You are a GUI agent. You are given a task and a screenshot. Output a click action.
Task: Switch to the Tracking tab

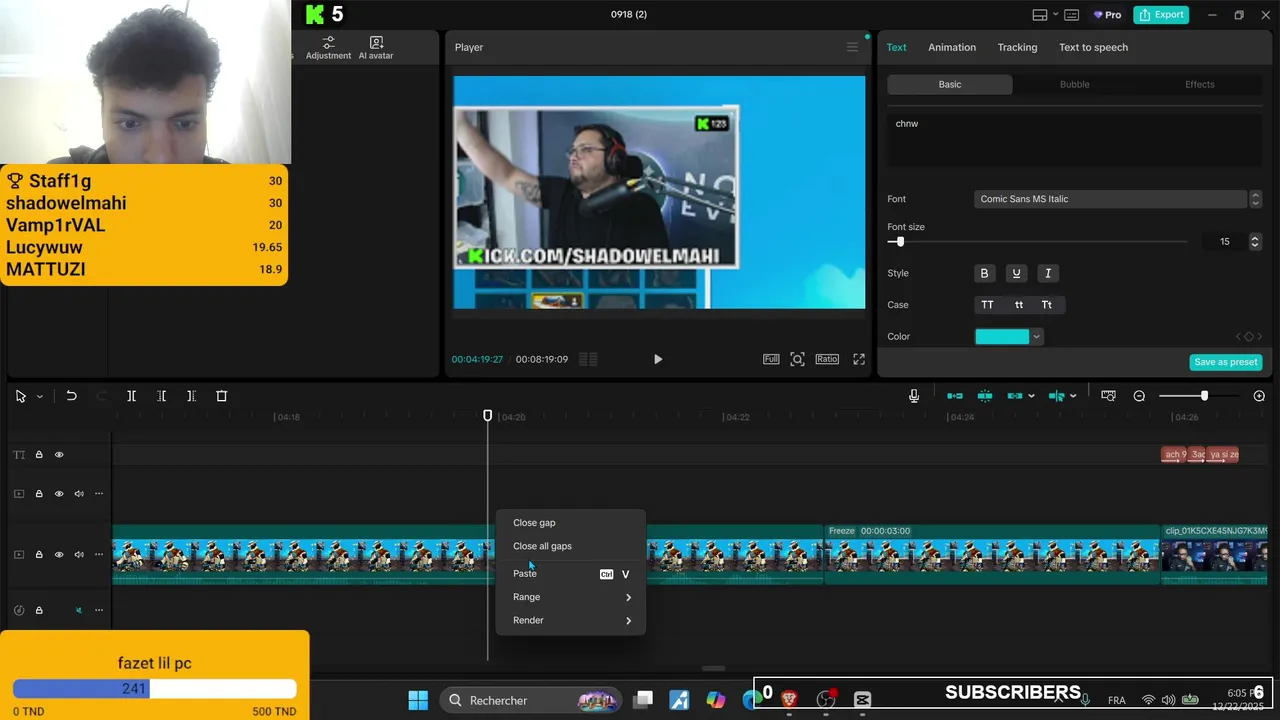click(1017, 47)
